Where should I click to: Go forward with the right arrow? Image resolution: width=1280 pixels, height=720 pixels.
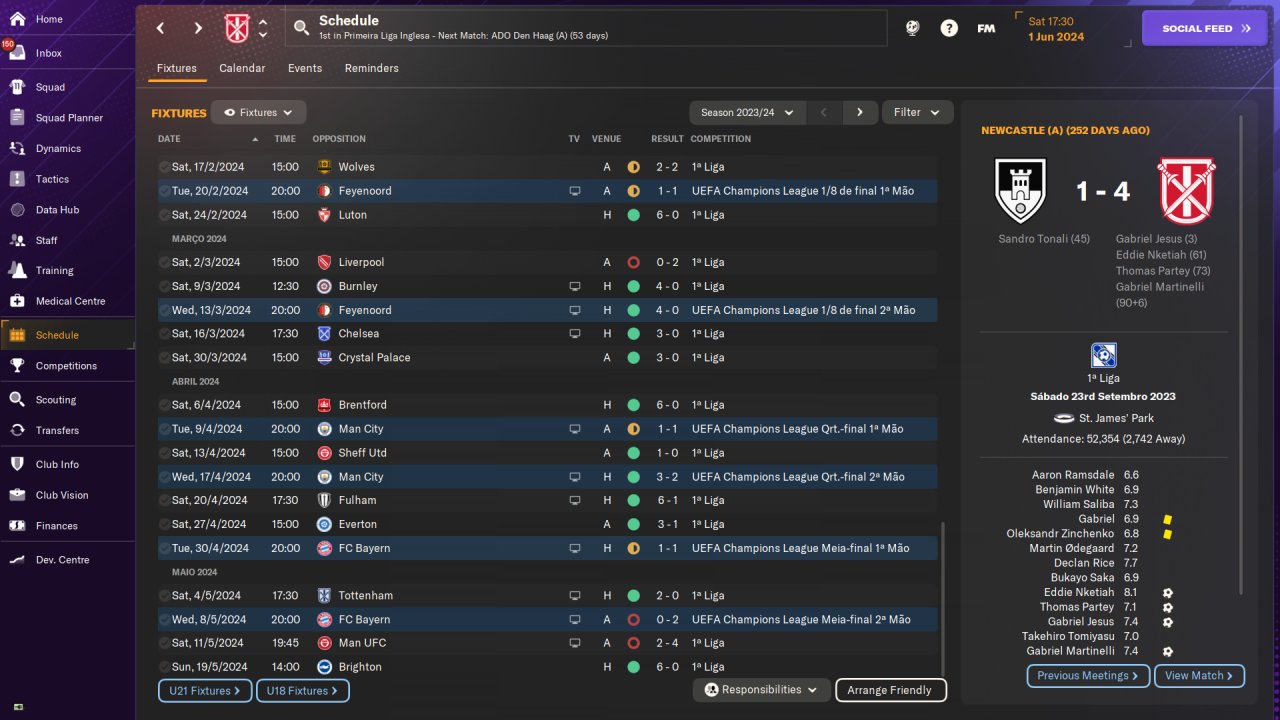198,28
